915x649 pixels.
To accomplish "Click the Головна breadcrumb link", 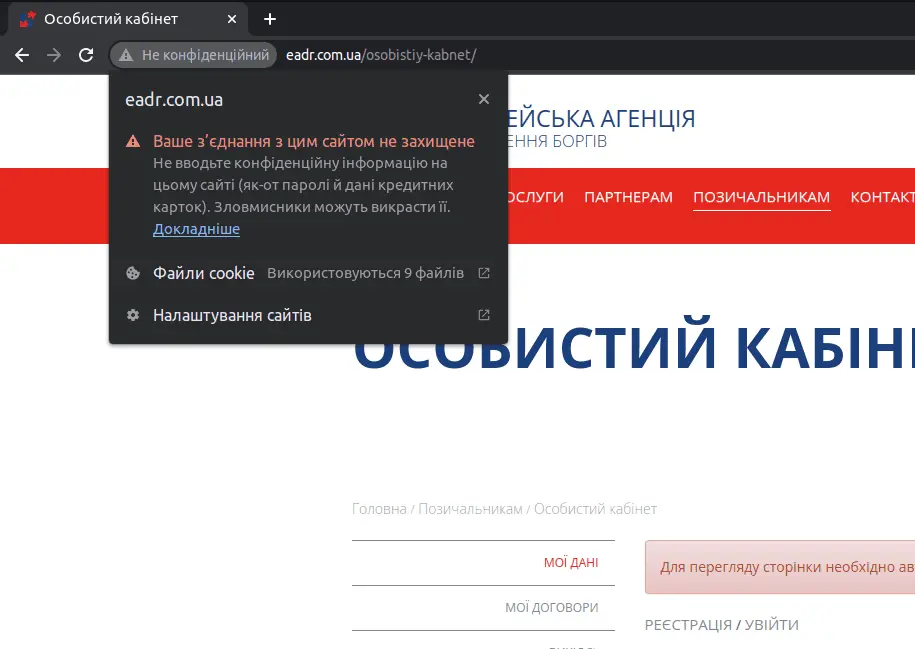I will click(x=379, y=509).
